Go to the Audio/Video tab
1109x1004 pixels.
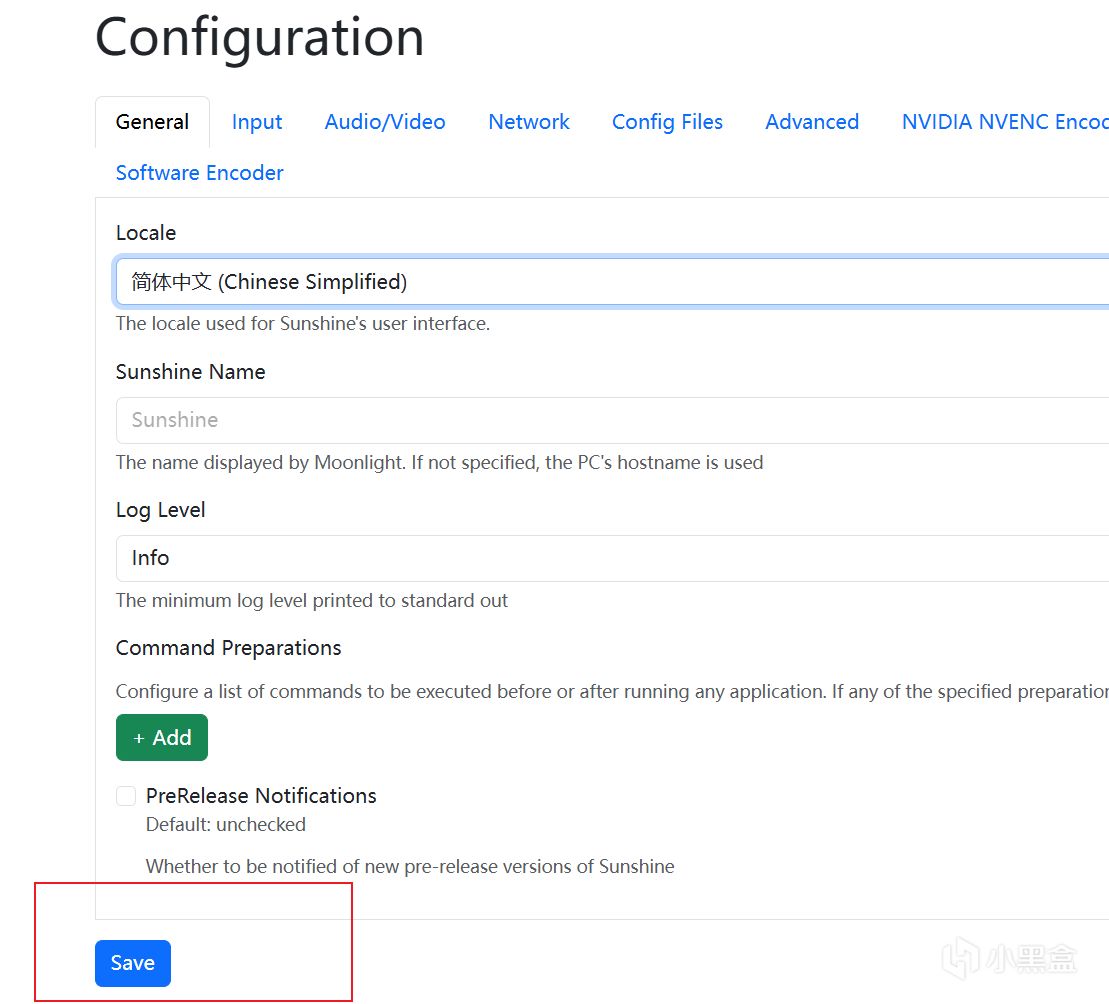pyautogui.click(x=385, y=122)
